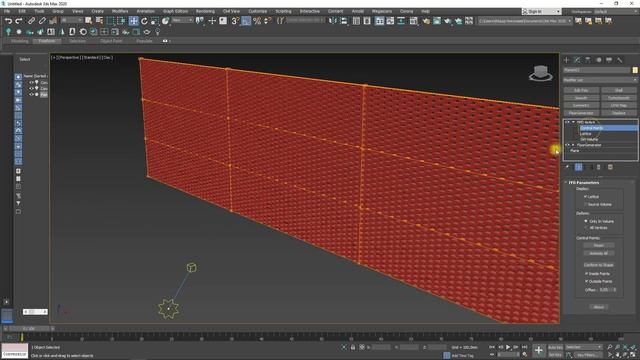The height and width of the screenshot is (360, 640).
Task: Select the Unlink Selection tool
Action: [x=42, y=20]
